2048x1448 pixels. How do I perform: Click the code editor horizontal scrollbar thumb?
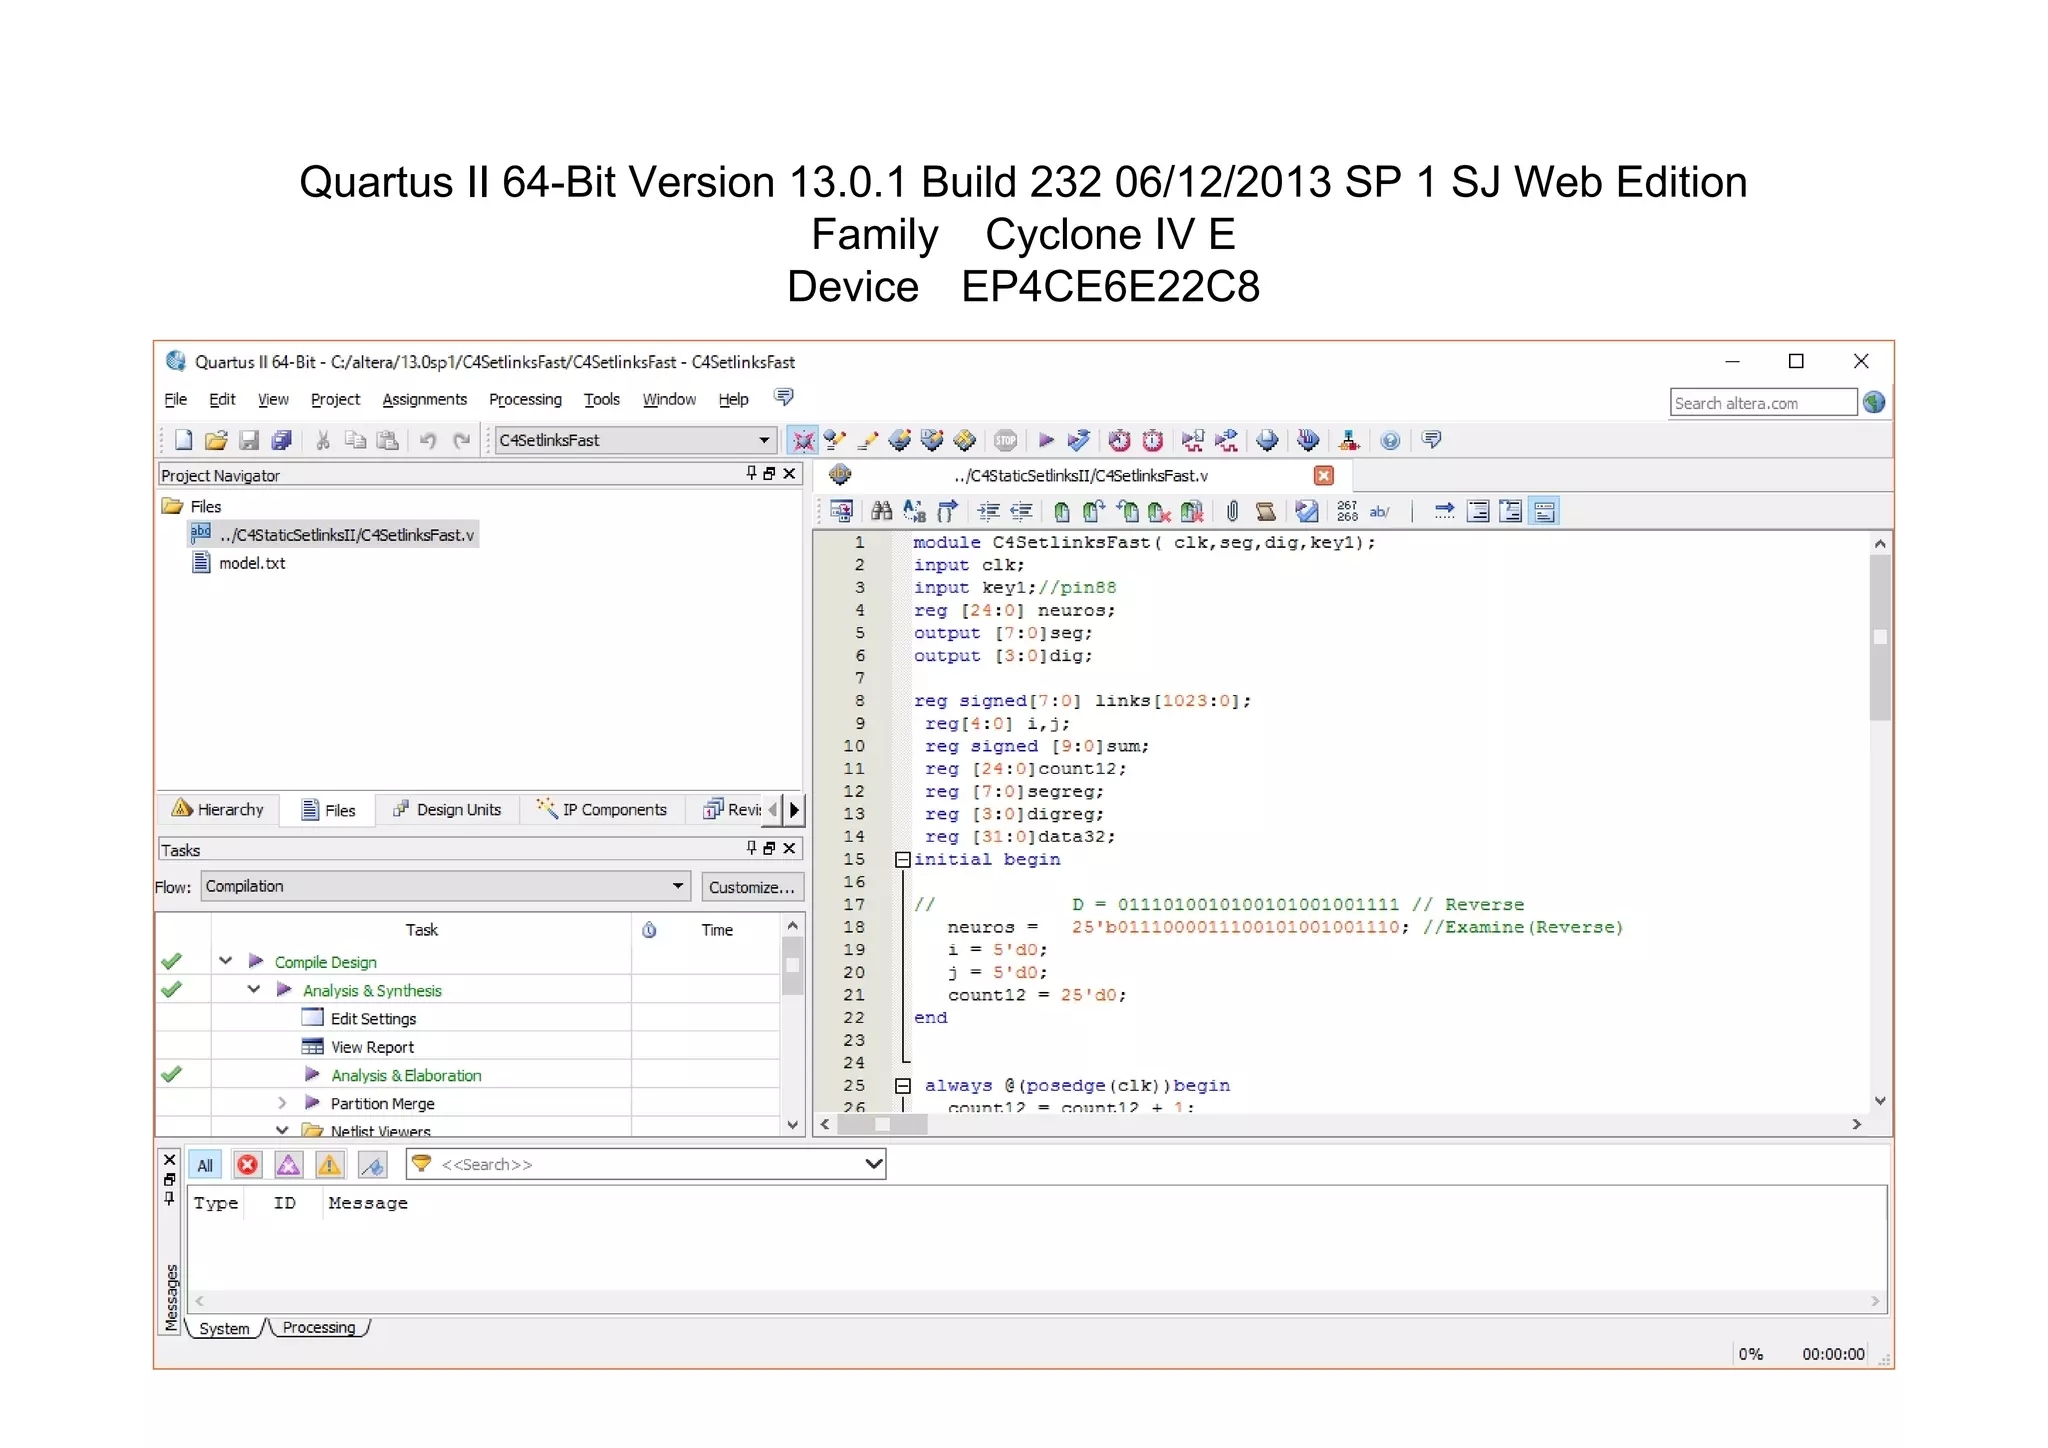pos(882,1124)
